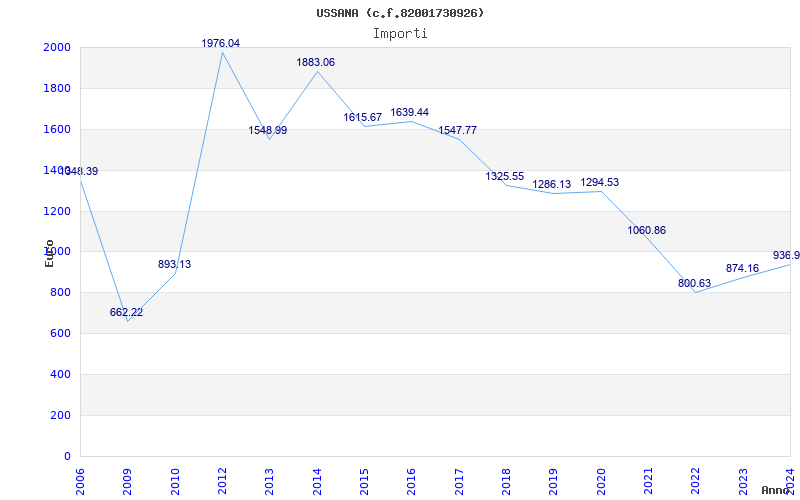Click the data label 1325.55
The image size is (800, 500).
tap(505, 177)
